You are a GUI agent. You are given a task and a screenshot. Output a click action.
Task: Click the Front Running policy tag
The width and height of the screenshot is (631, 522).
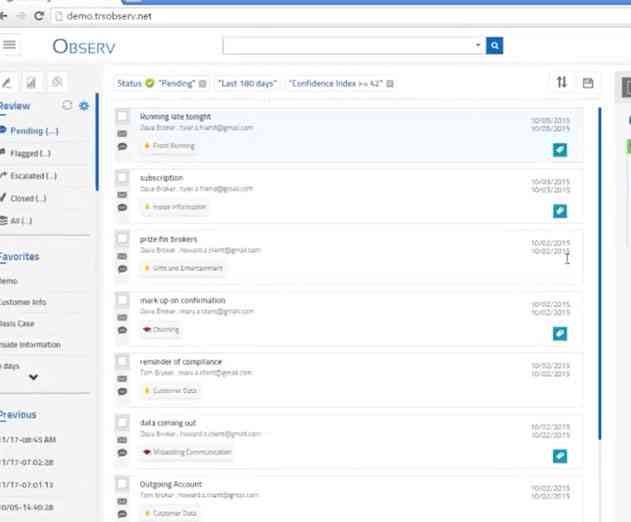(169, 146)
